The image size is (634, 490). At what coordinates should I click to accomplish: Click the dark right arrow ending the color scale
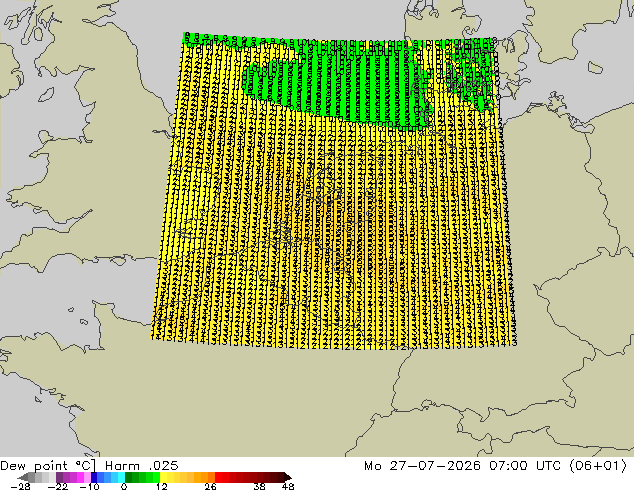[288, 477]
